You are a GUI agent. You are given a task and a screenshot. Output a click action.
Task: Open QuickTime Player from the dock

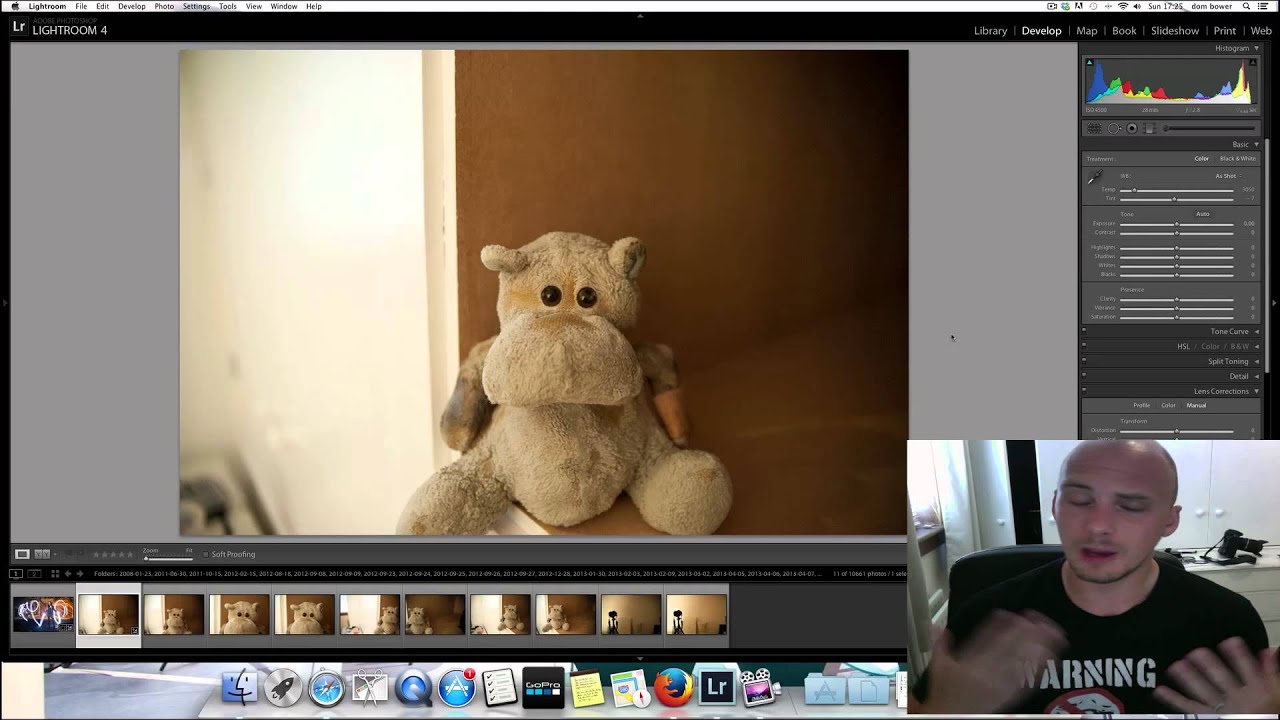(413, 688)
